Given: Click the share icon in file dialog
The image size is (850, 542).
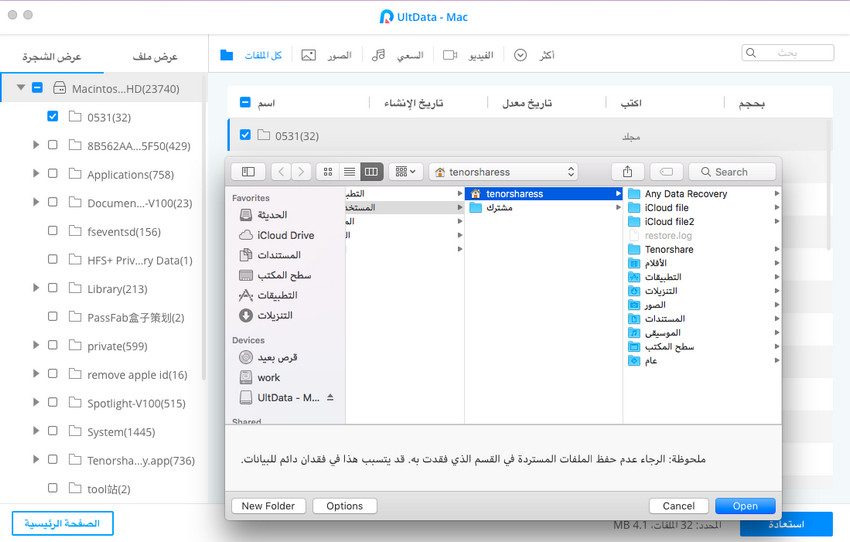Looking at the screenshot, I should coord(628,172).
